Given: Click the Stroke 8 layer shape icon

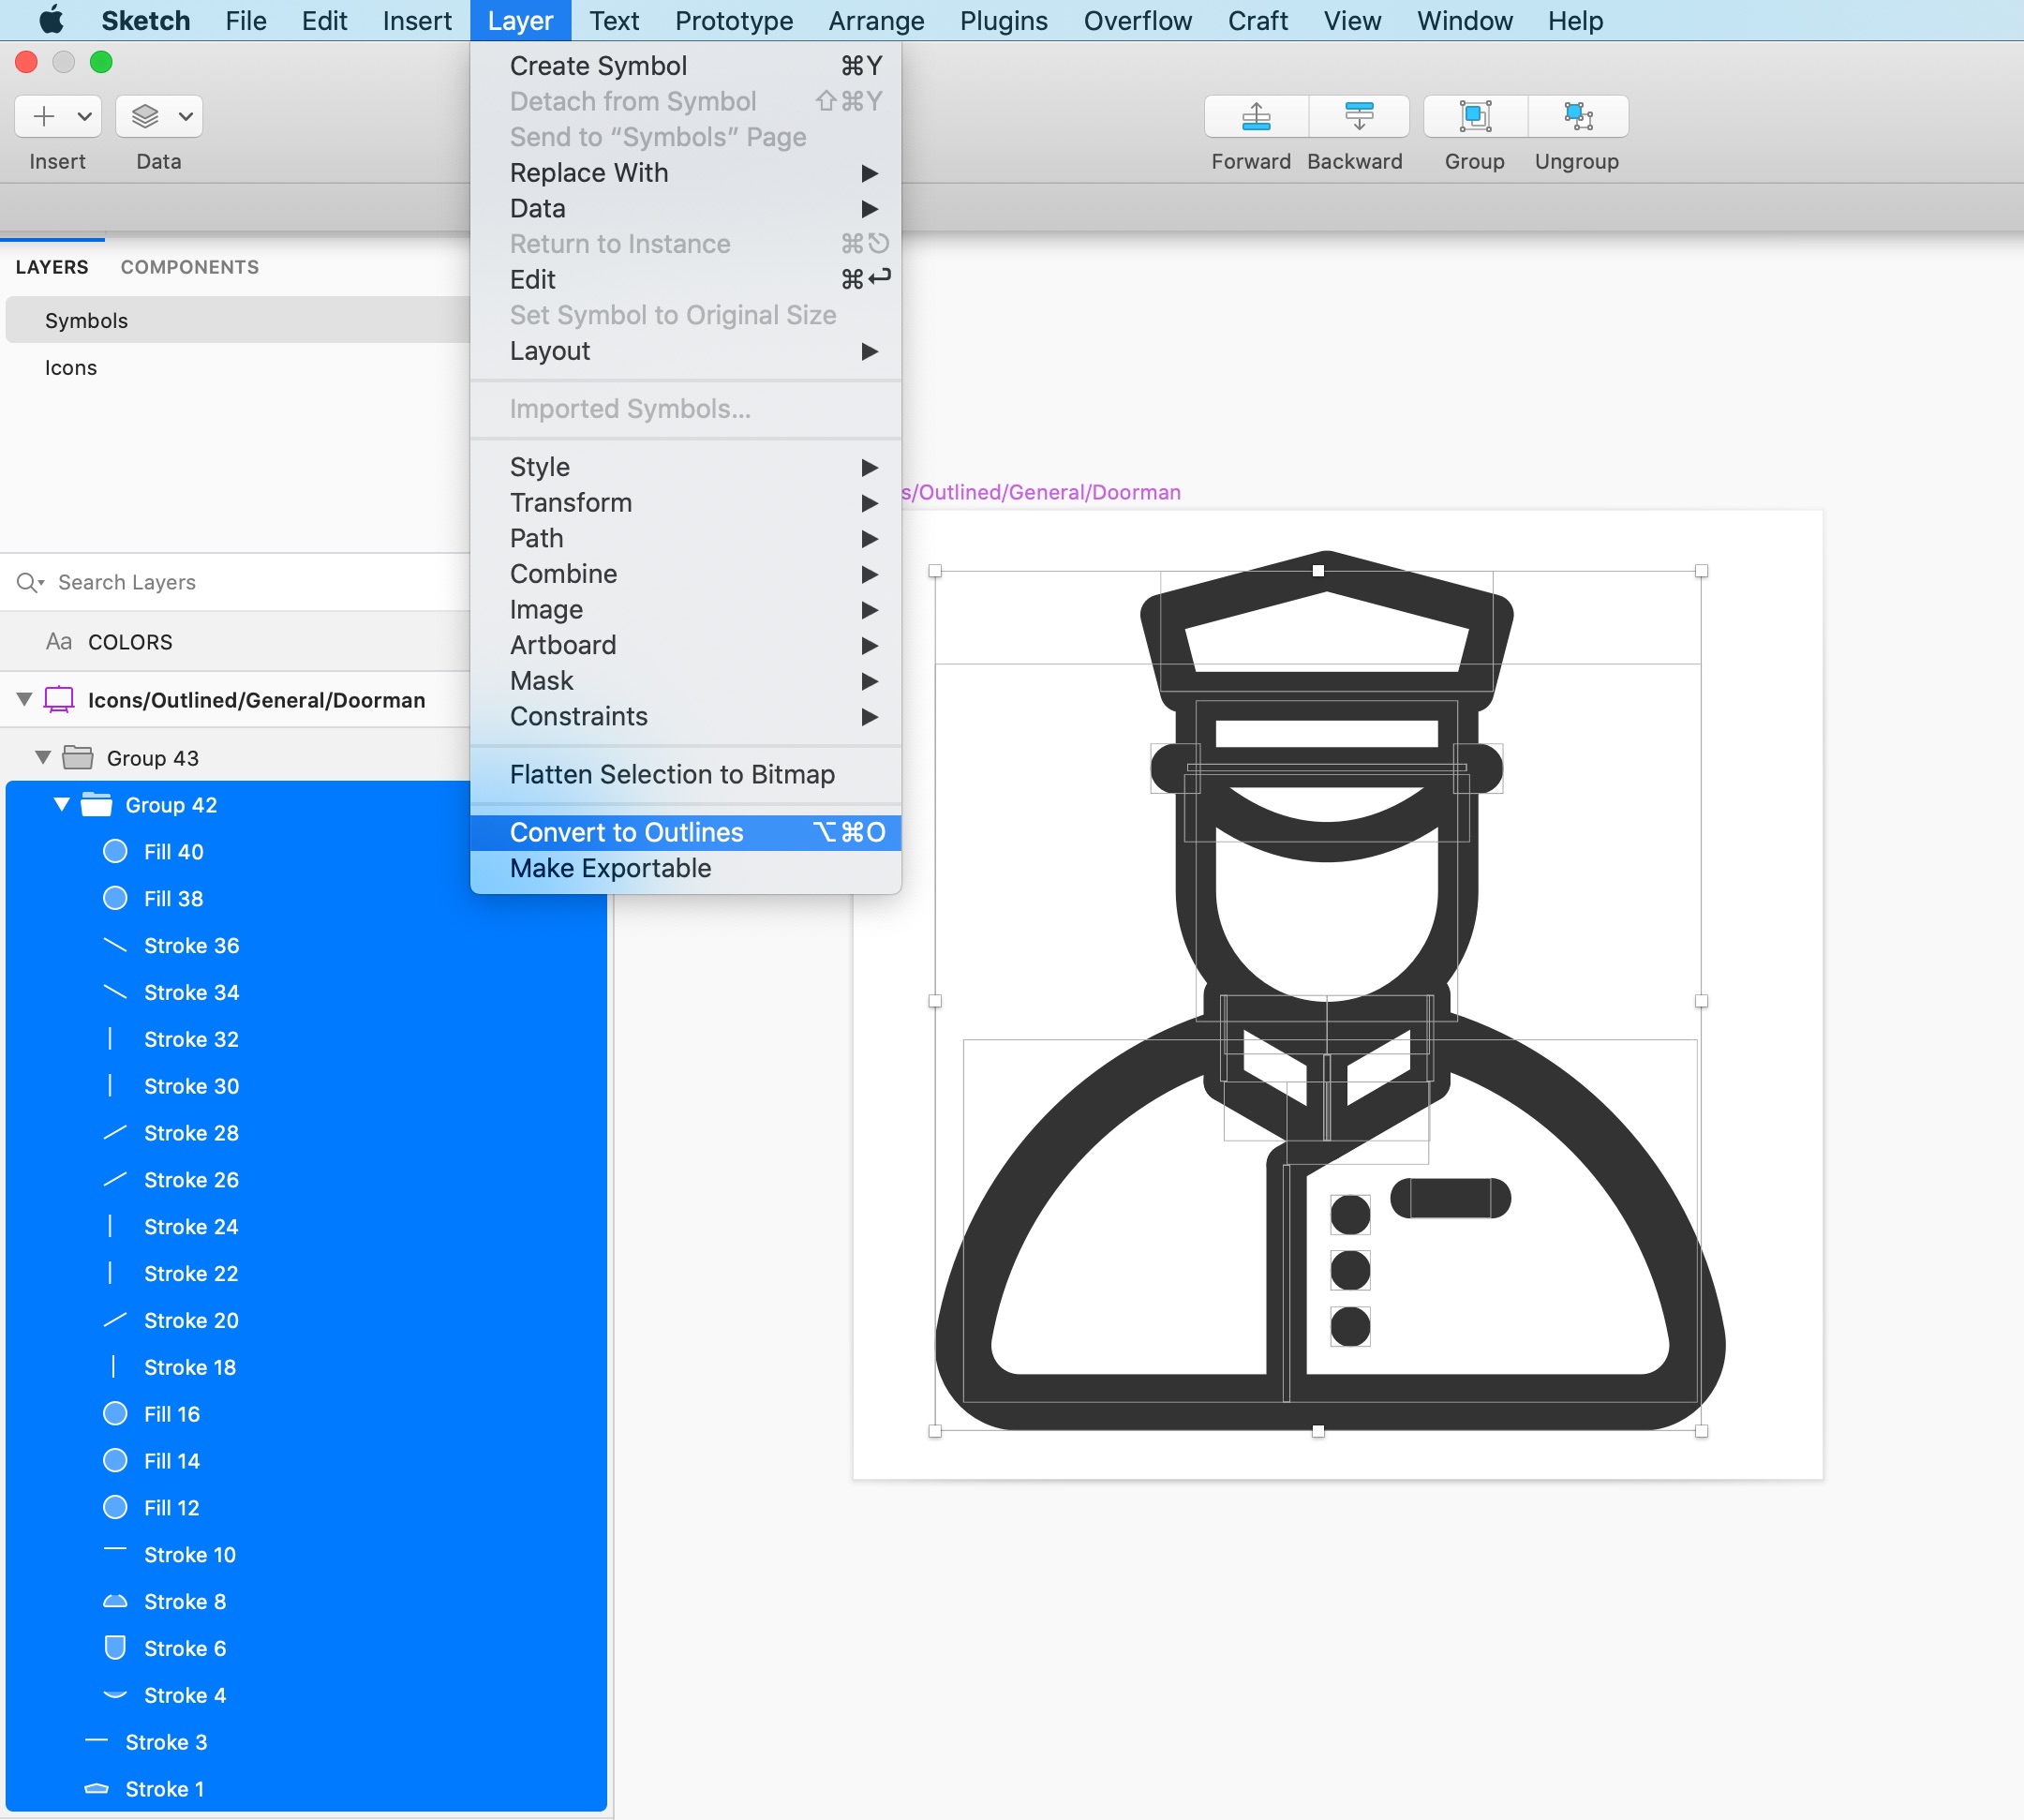Looking at the screenshot, I should 116,1601.
